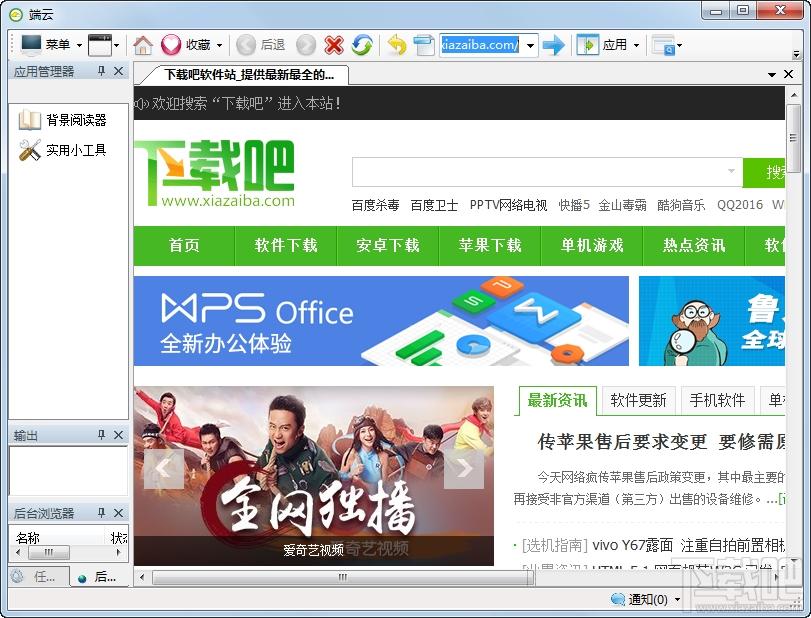Close the current browser tab
Viewport: 811px width, 618px height.
(x=788, y=74)
